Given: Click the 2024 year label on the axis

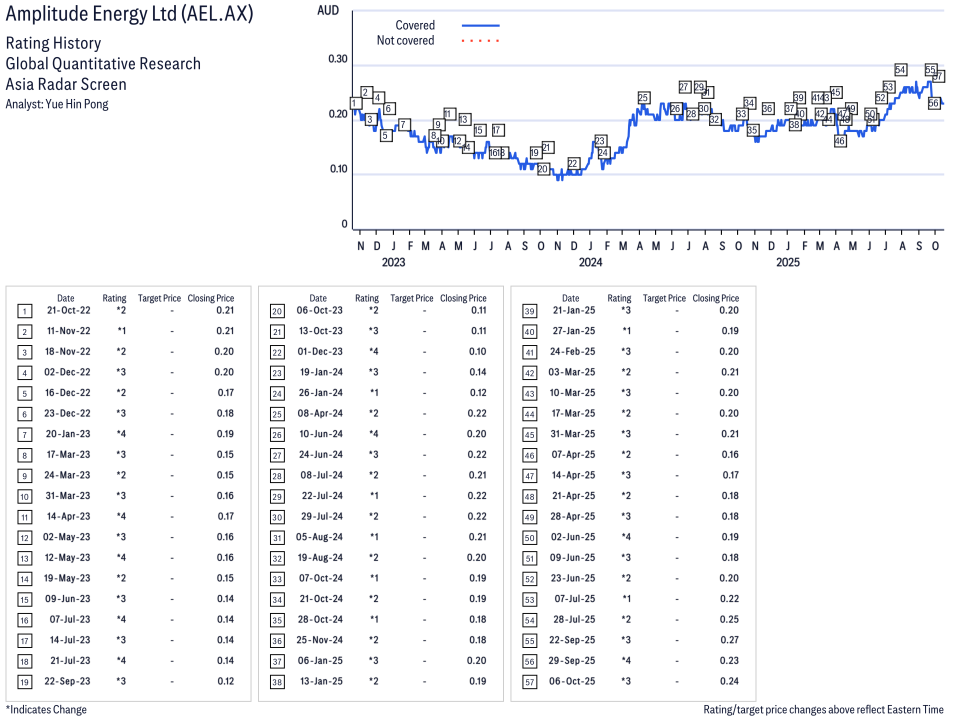Looking at the screenshot, I should pyautogui.click(x=590, y=263).
